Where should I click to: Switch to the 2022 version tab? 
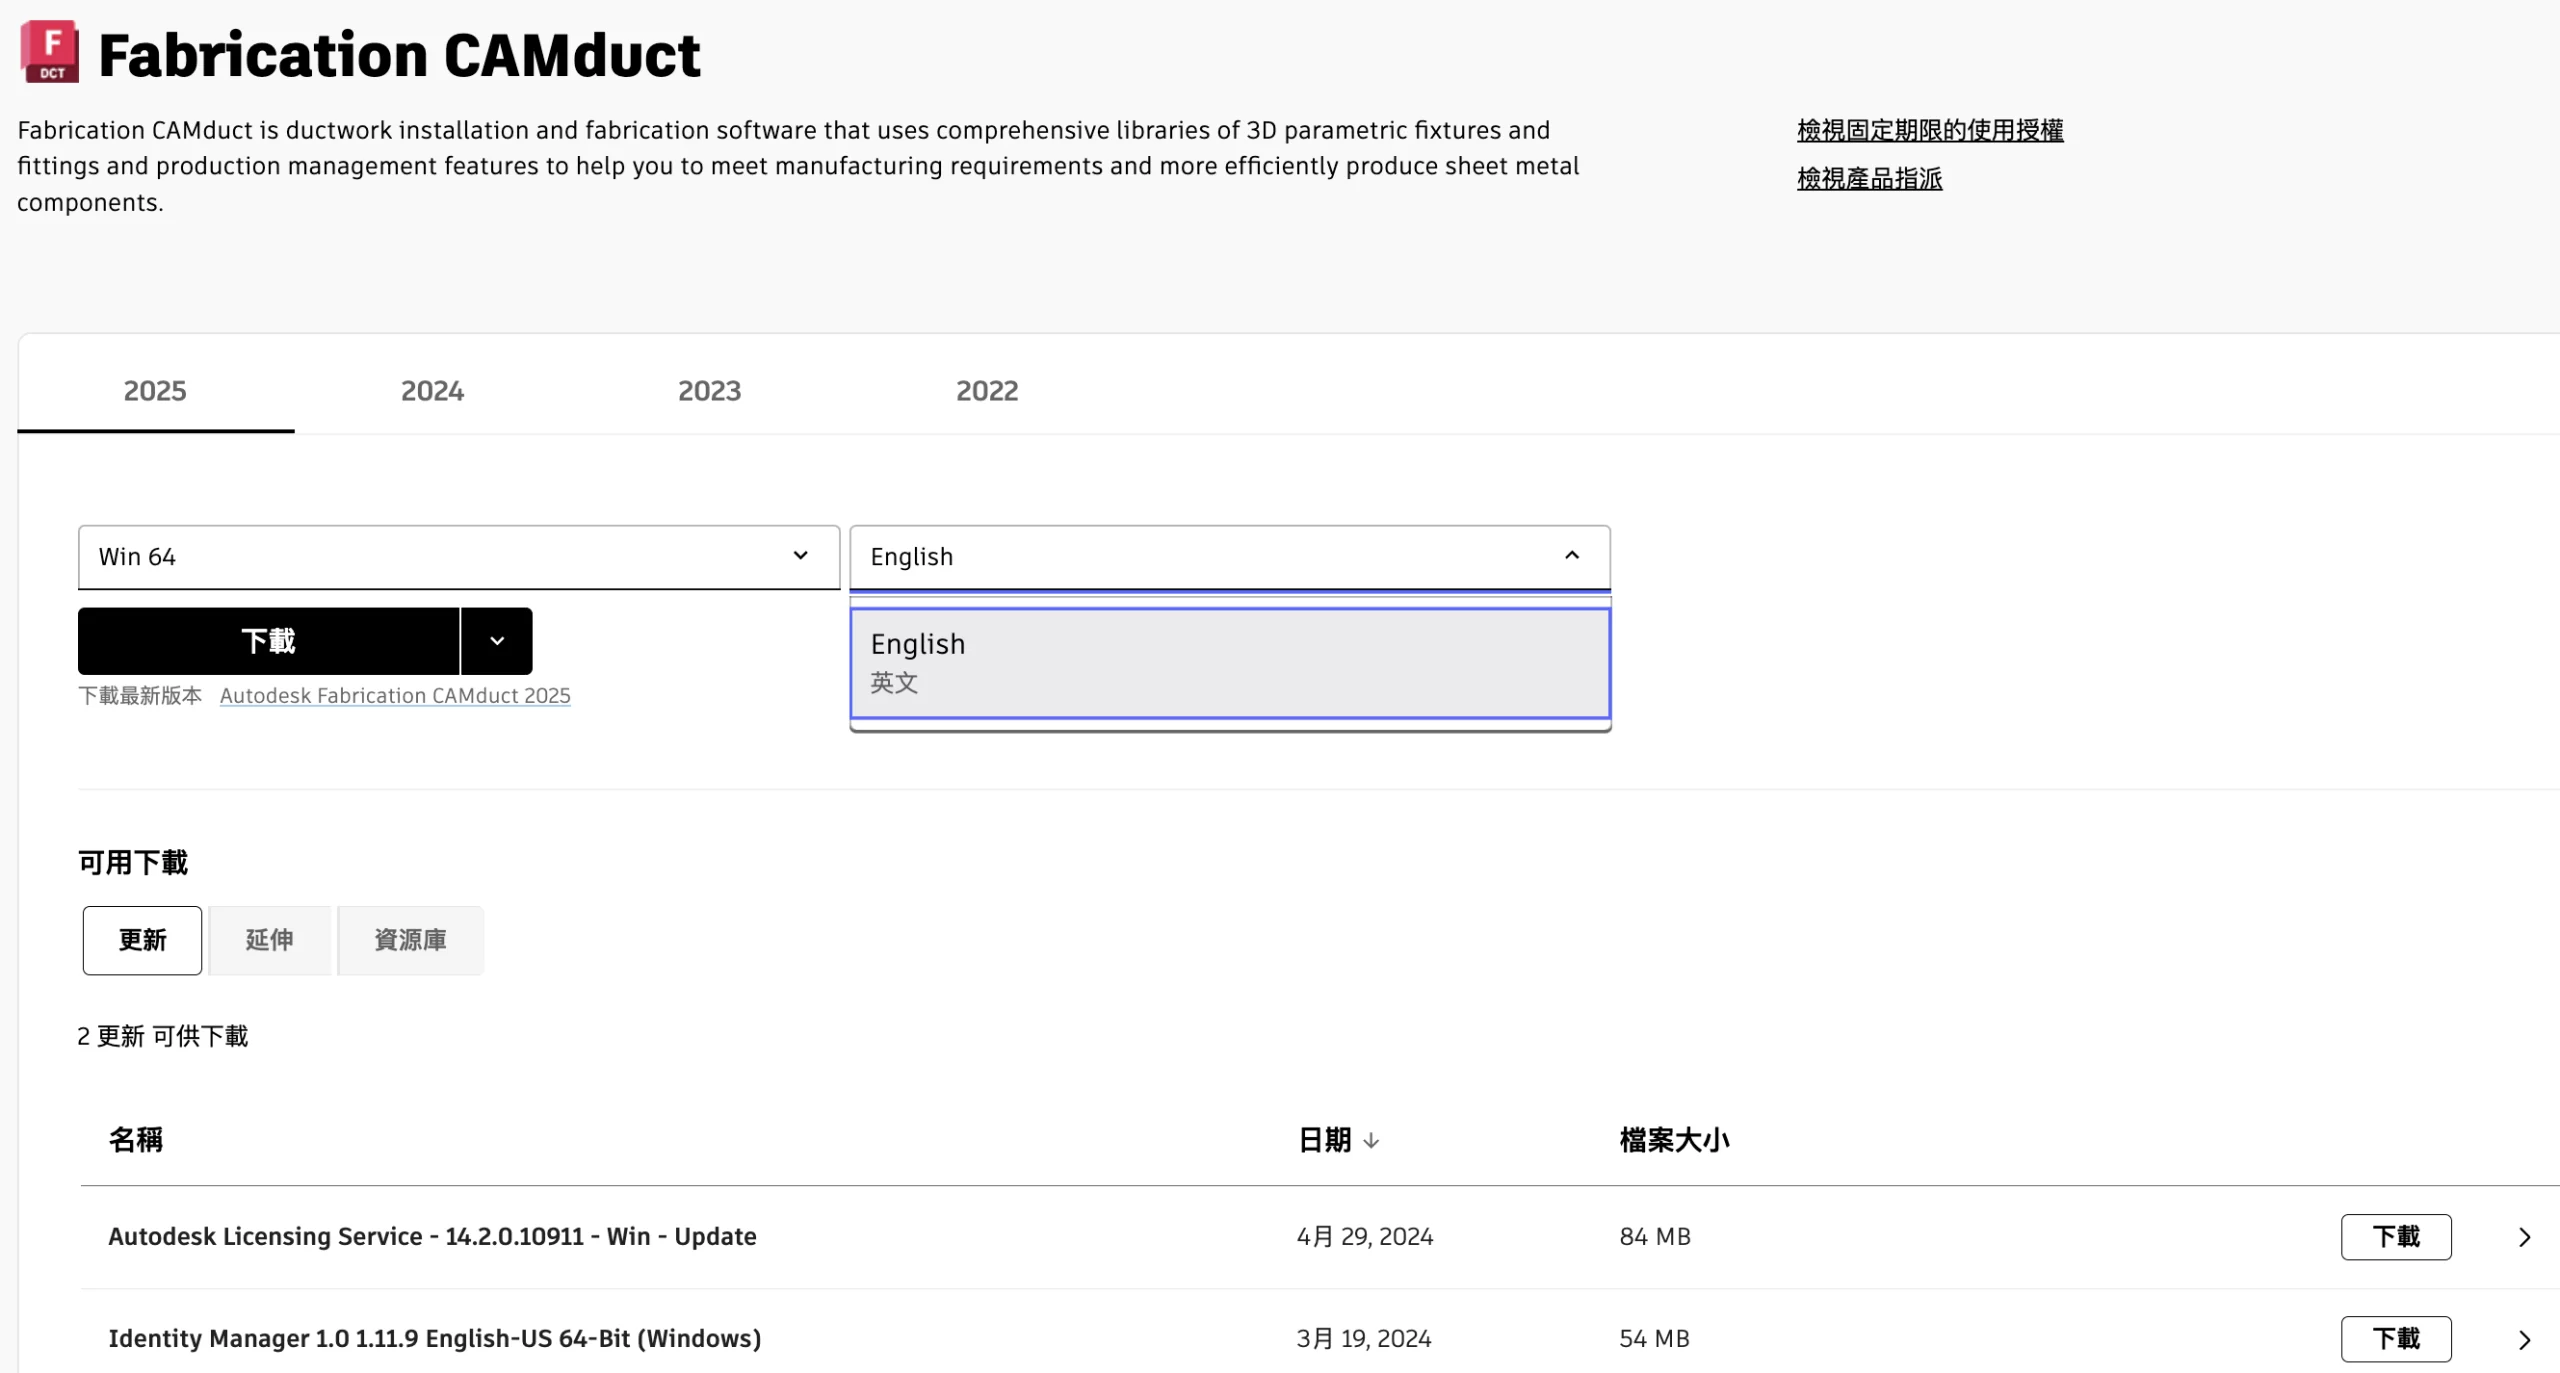(x=986, y=391)
